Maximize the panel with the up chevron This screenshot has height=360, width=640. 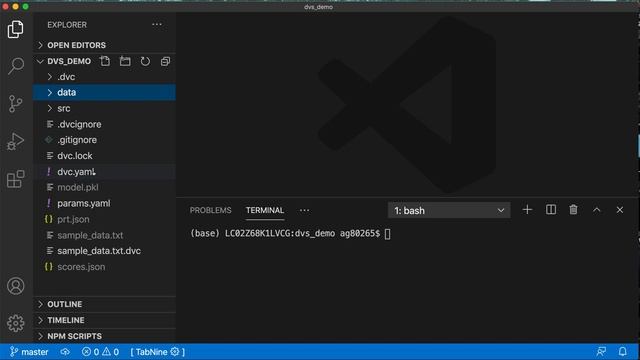596,210
